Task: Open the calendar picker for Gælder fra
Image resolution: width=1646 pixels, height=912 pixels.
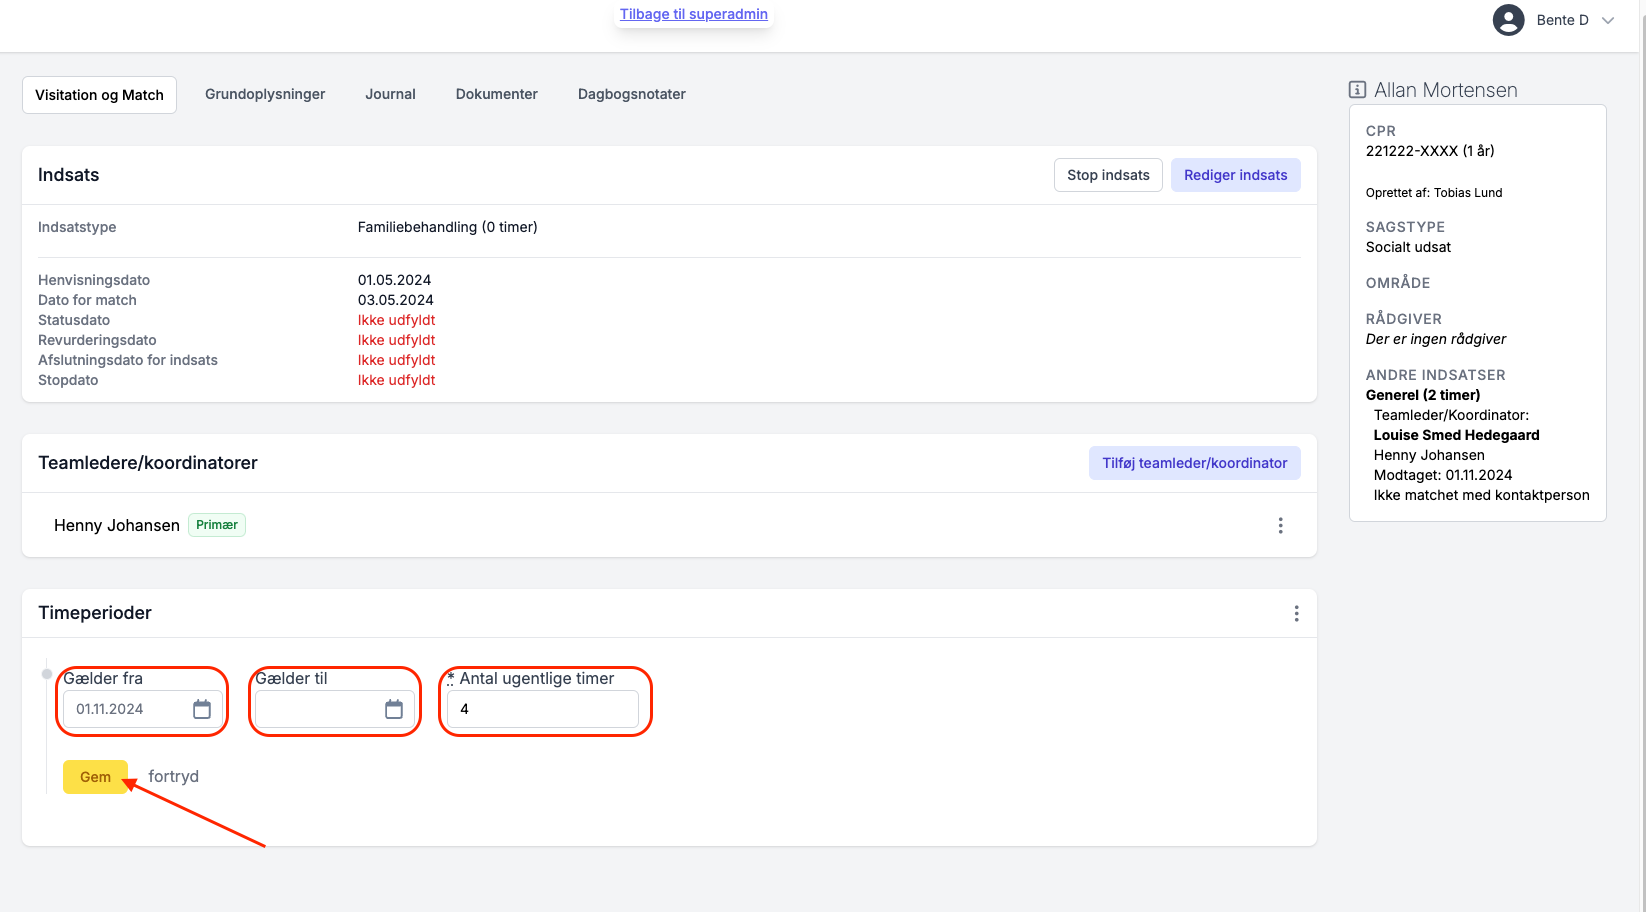Action: pyautogui.click(x=202, y=709)
